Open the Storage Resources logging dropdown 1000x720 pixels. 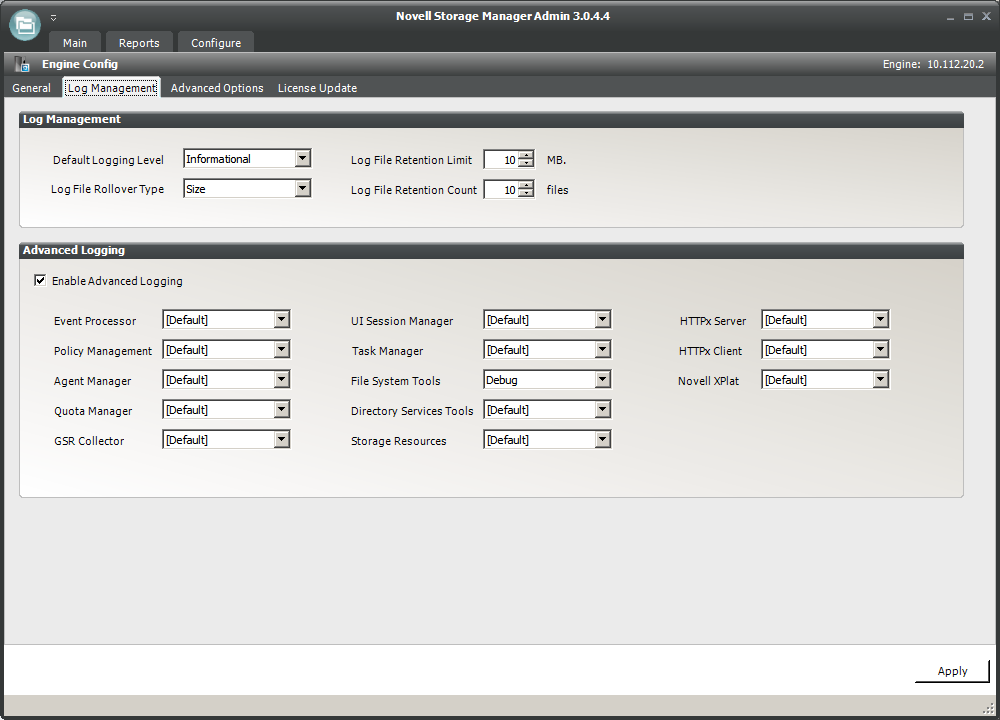click(603, 439)
